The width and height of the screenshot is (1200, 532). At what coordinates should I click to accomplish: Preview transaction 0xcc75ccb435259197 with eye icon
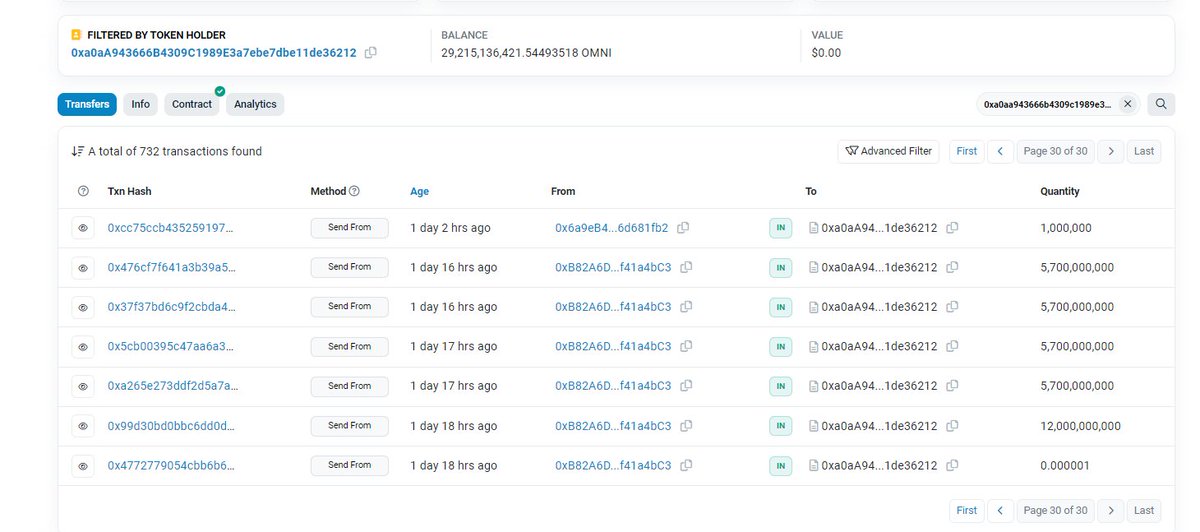click(83, 228)
